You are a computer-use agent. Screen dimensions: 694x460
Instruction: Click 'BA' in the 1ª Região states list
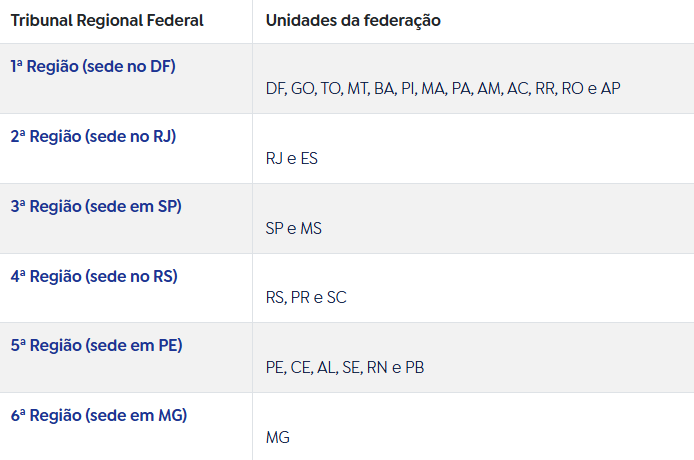point(384,88)
